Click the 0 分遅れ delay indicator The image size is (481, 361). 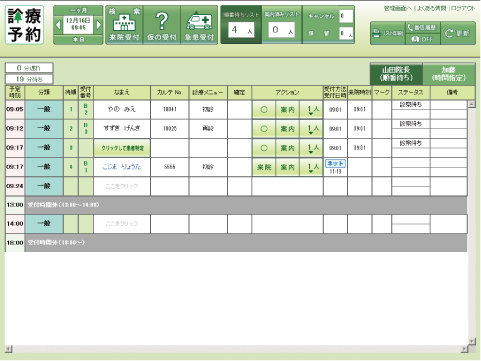point(29,68)
